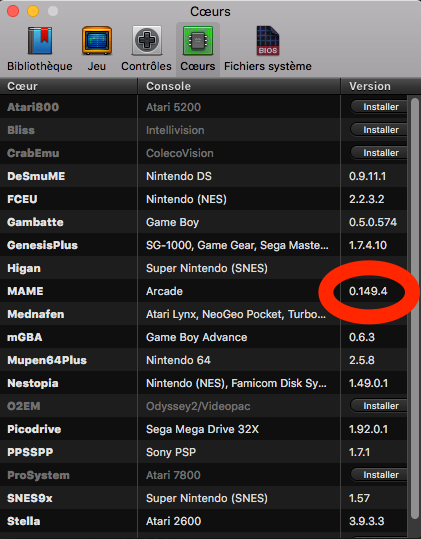Click Picodrive version 1.92.0.1
This screenshot has height=539, width=421.
click(x=368, y=429)
